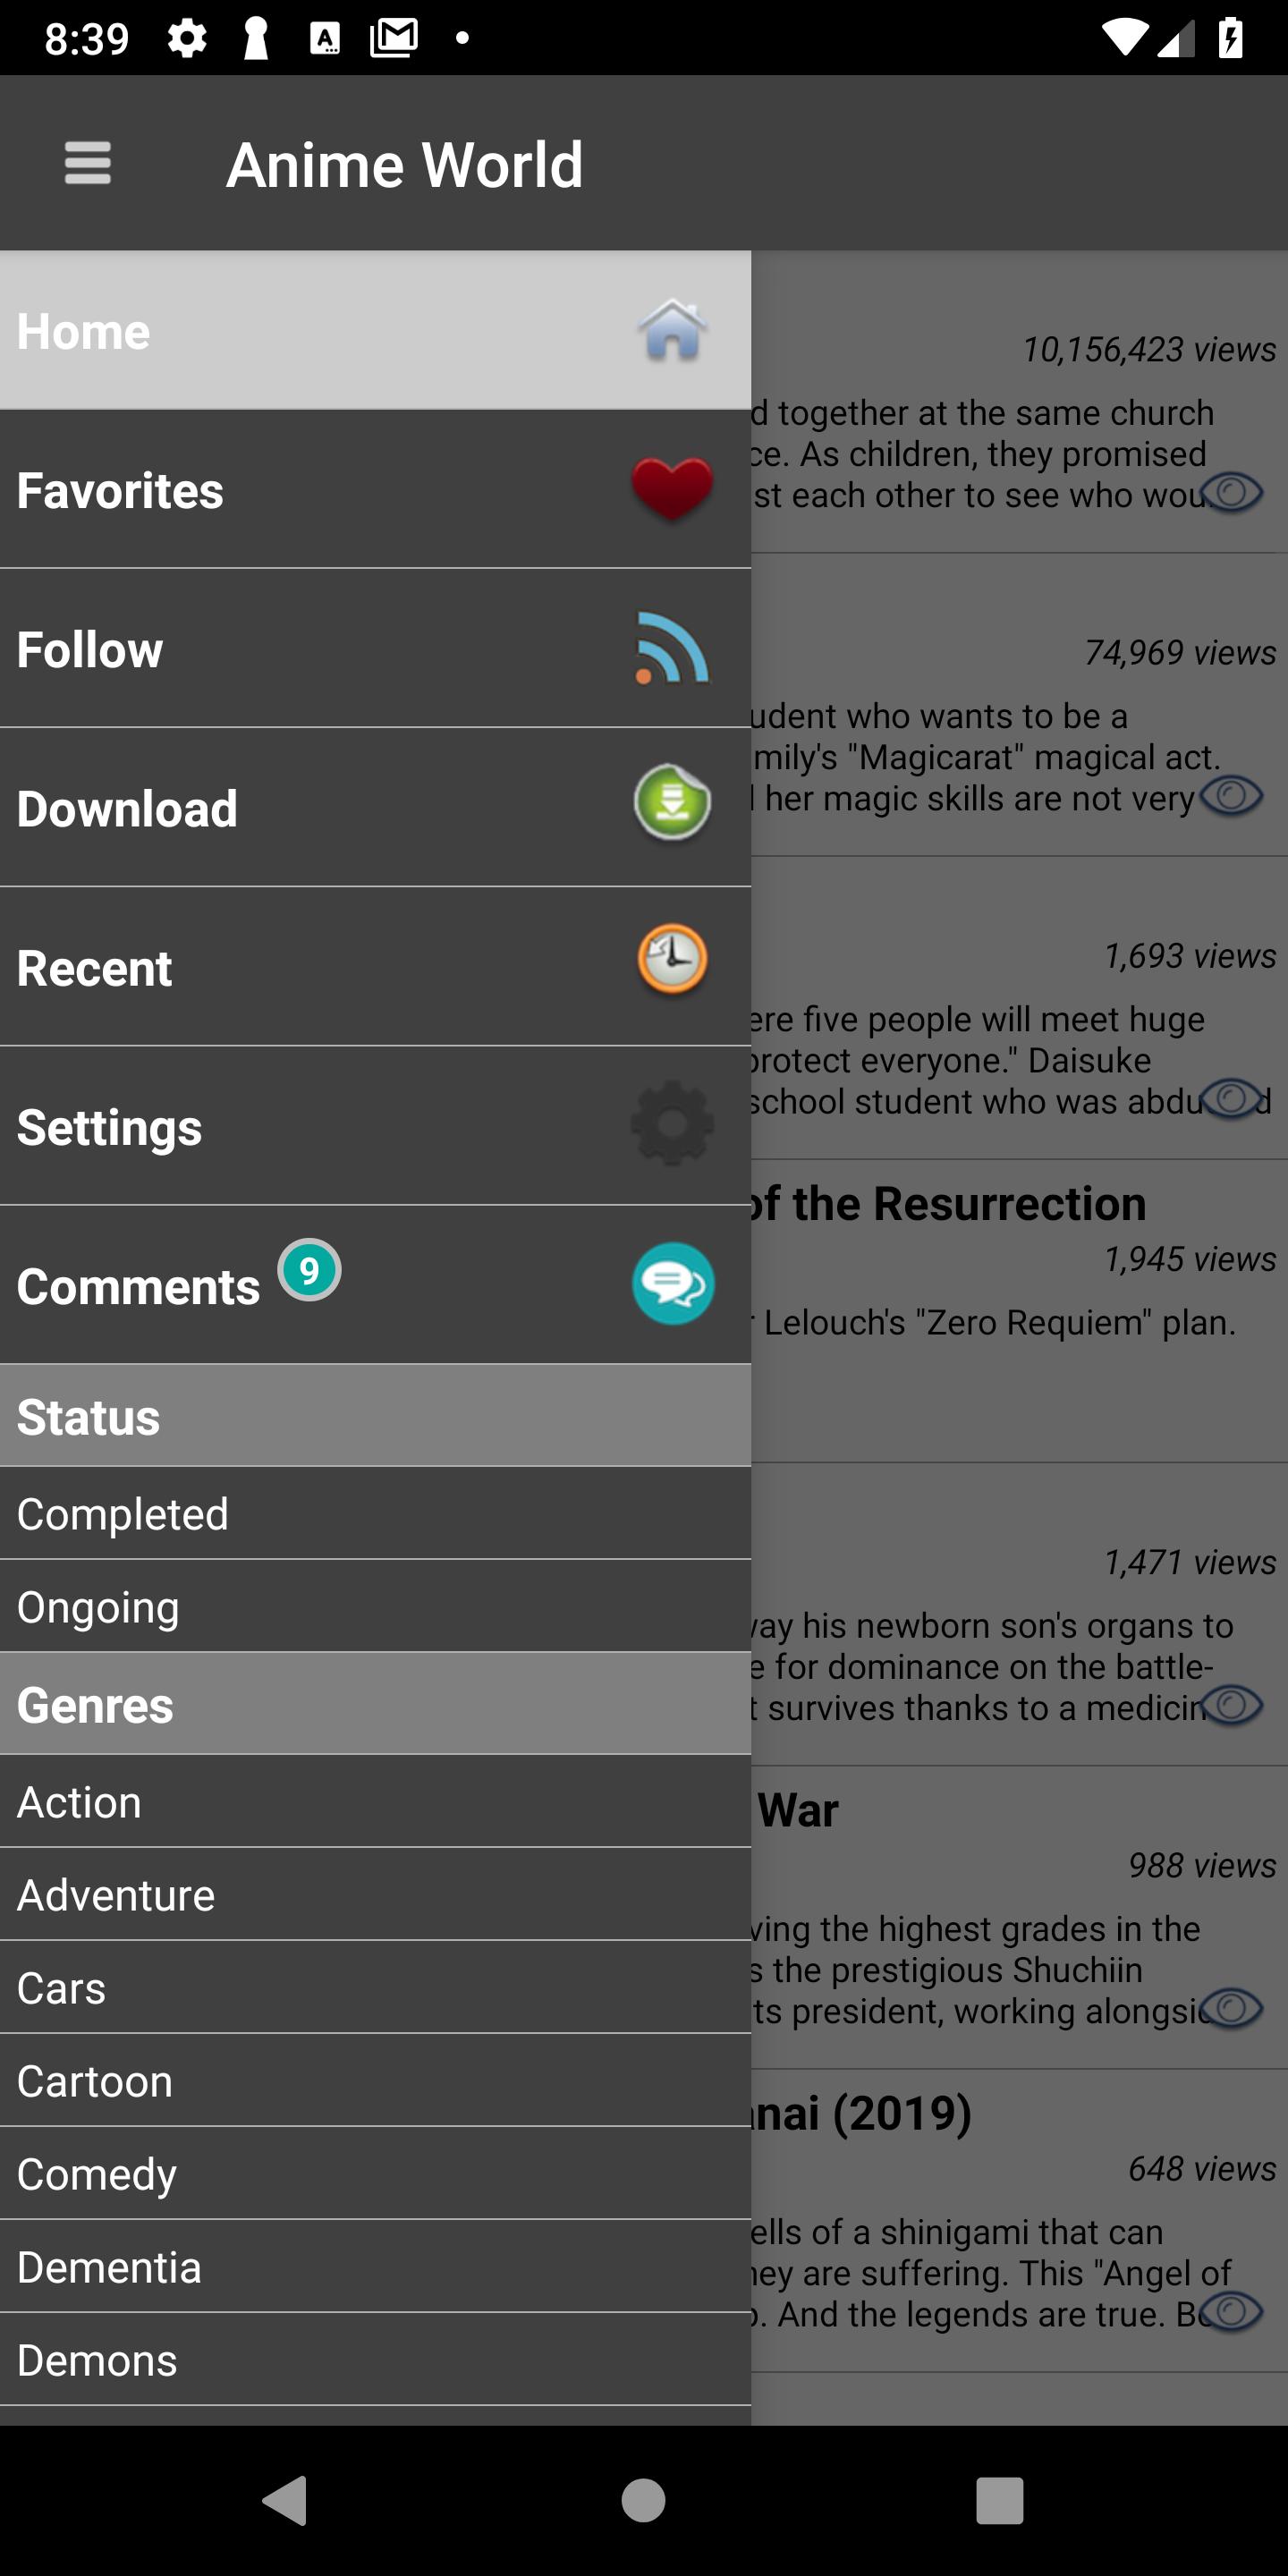1288x2576 pixels.
Task: Tap the Comments badge showing 9
Action: click(309, 1270)
